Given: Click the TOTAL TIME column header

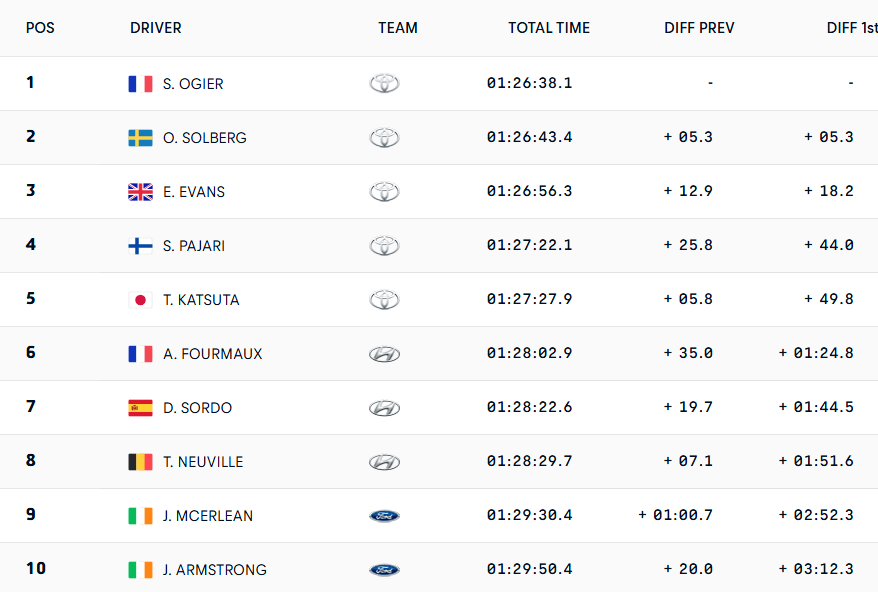Looking at the screenshot, I should tap(549, 28).
